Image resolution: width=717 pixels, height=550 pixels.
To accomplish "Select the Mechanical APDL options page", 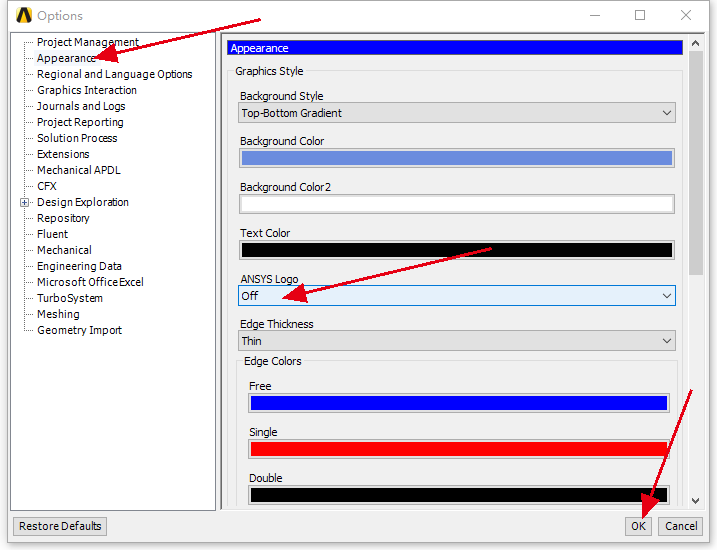I will (x=78, y=170).
